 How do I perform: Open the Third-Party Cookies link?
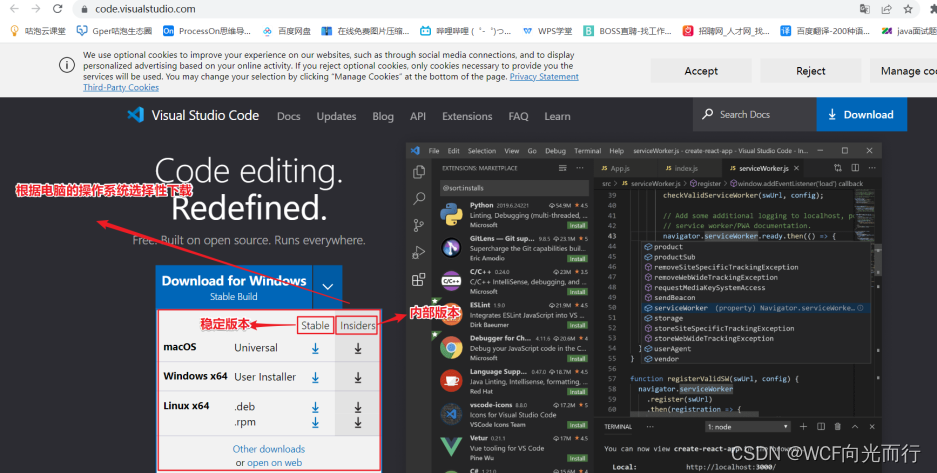(x=121, y=87)
